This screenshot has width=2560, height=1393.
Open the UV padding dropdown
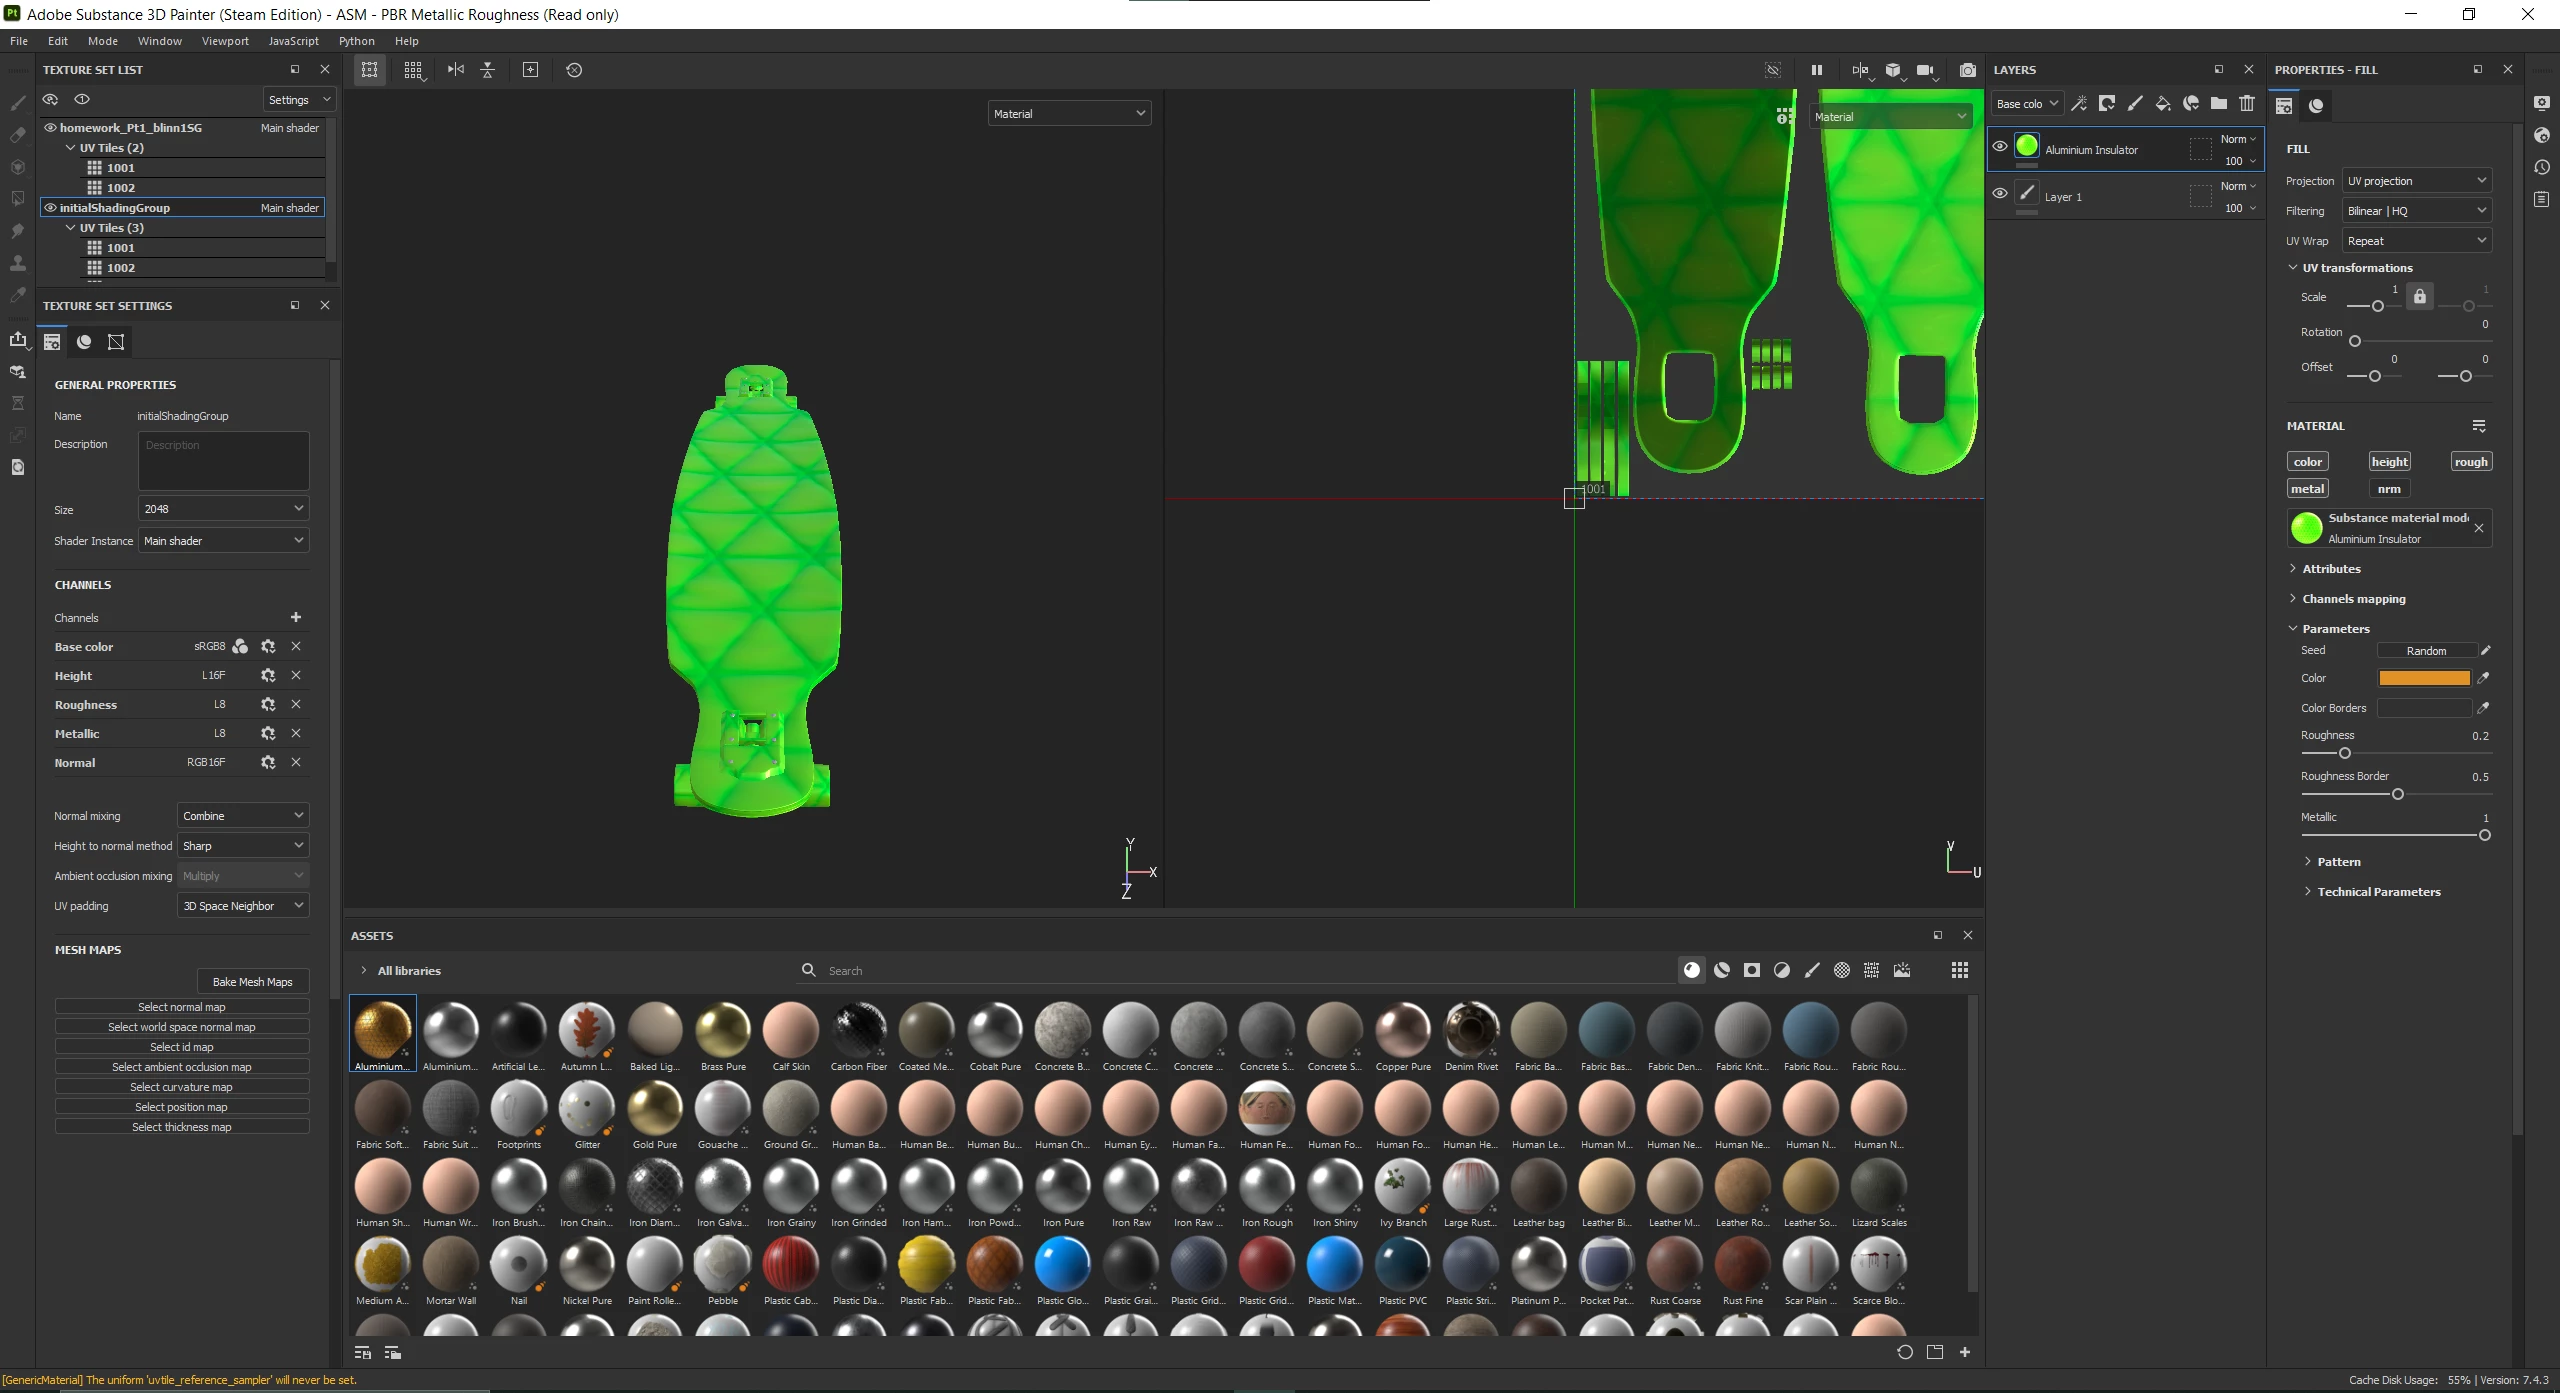pyautogui.click(x=243, y=906)
